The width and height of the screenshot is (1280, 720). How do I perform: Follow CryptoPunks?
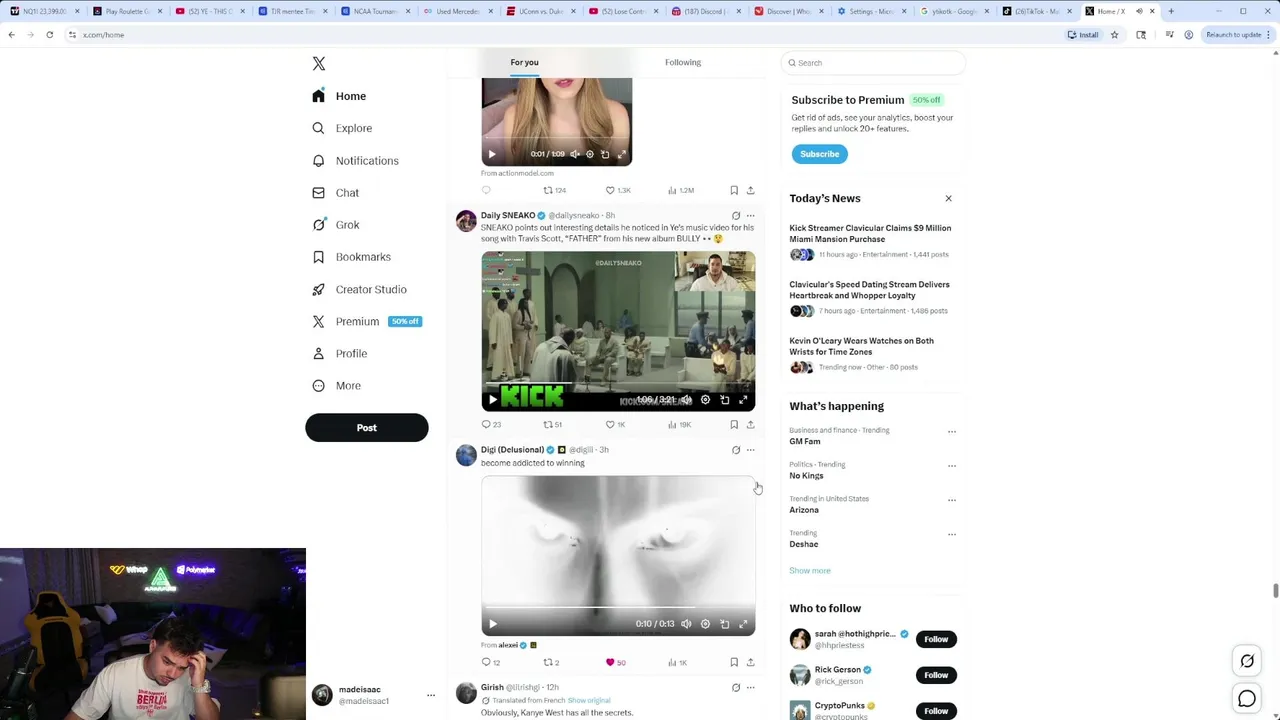(936, 711)
